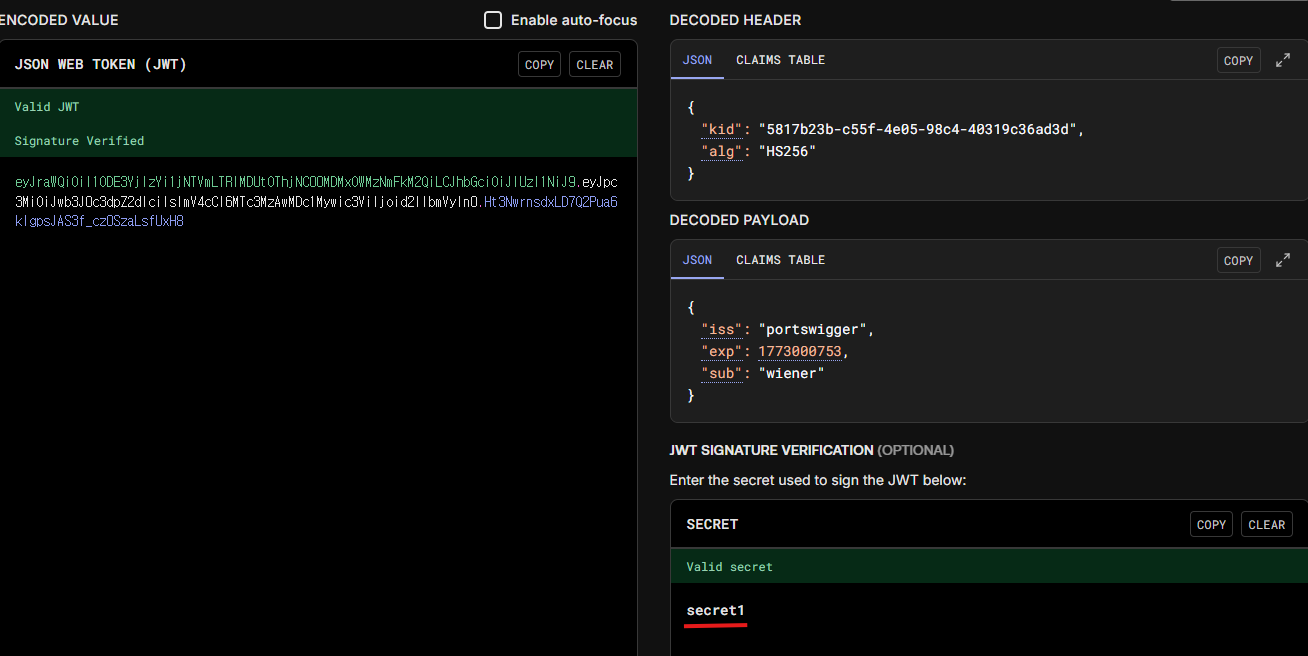The height and width of the screenshot is (656, 1308).
Task: Clear the encoded JWT field
Action: click(595, 65)
